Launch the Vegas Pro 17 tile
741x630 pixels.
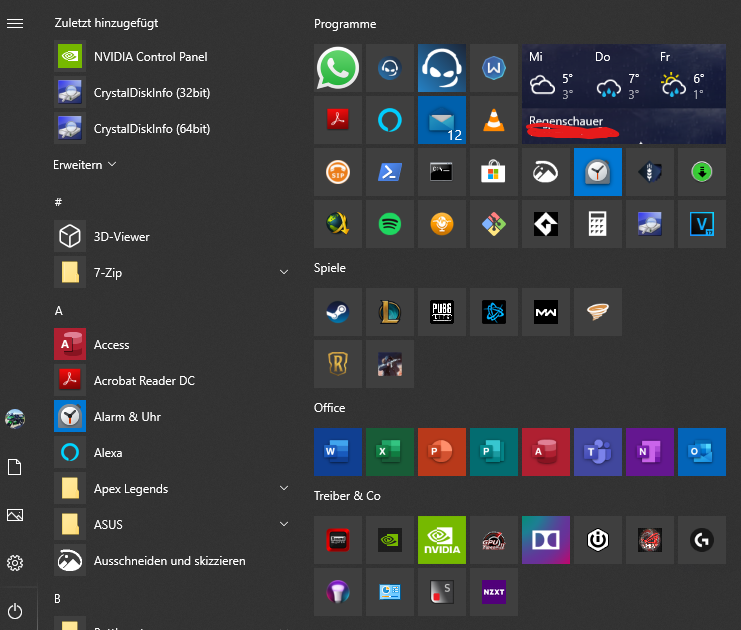tap(702, 224)
